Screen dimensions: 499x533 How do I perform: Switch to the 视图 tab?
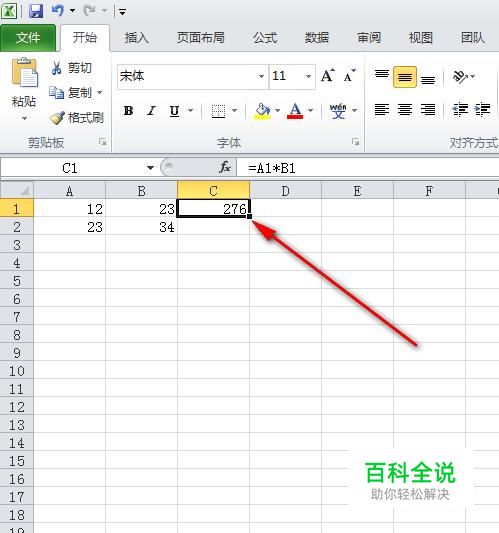(x=420, y=37)
